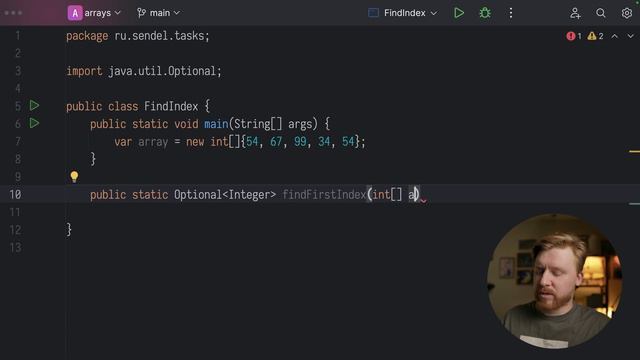
Task: Open the FindIndex run configuration dropdown
Action: [402, 13]
